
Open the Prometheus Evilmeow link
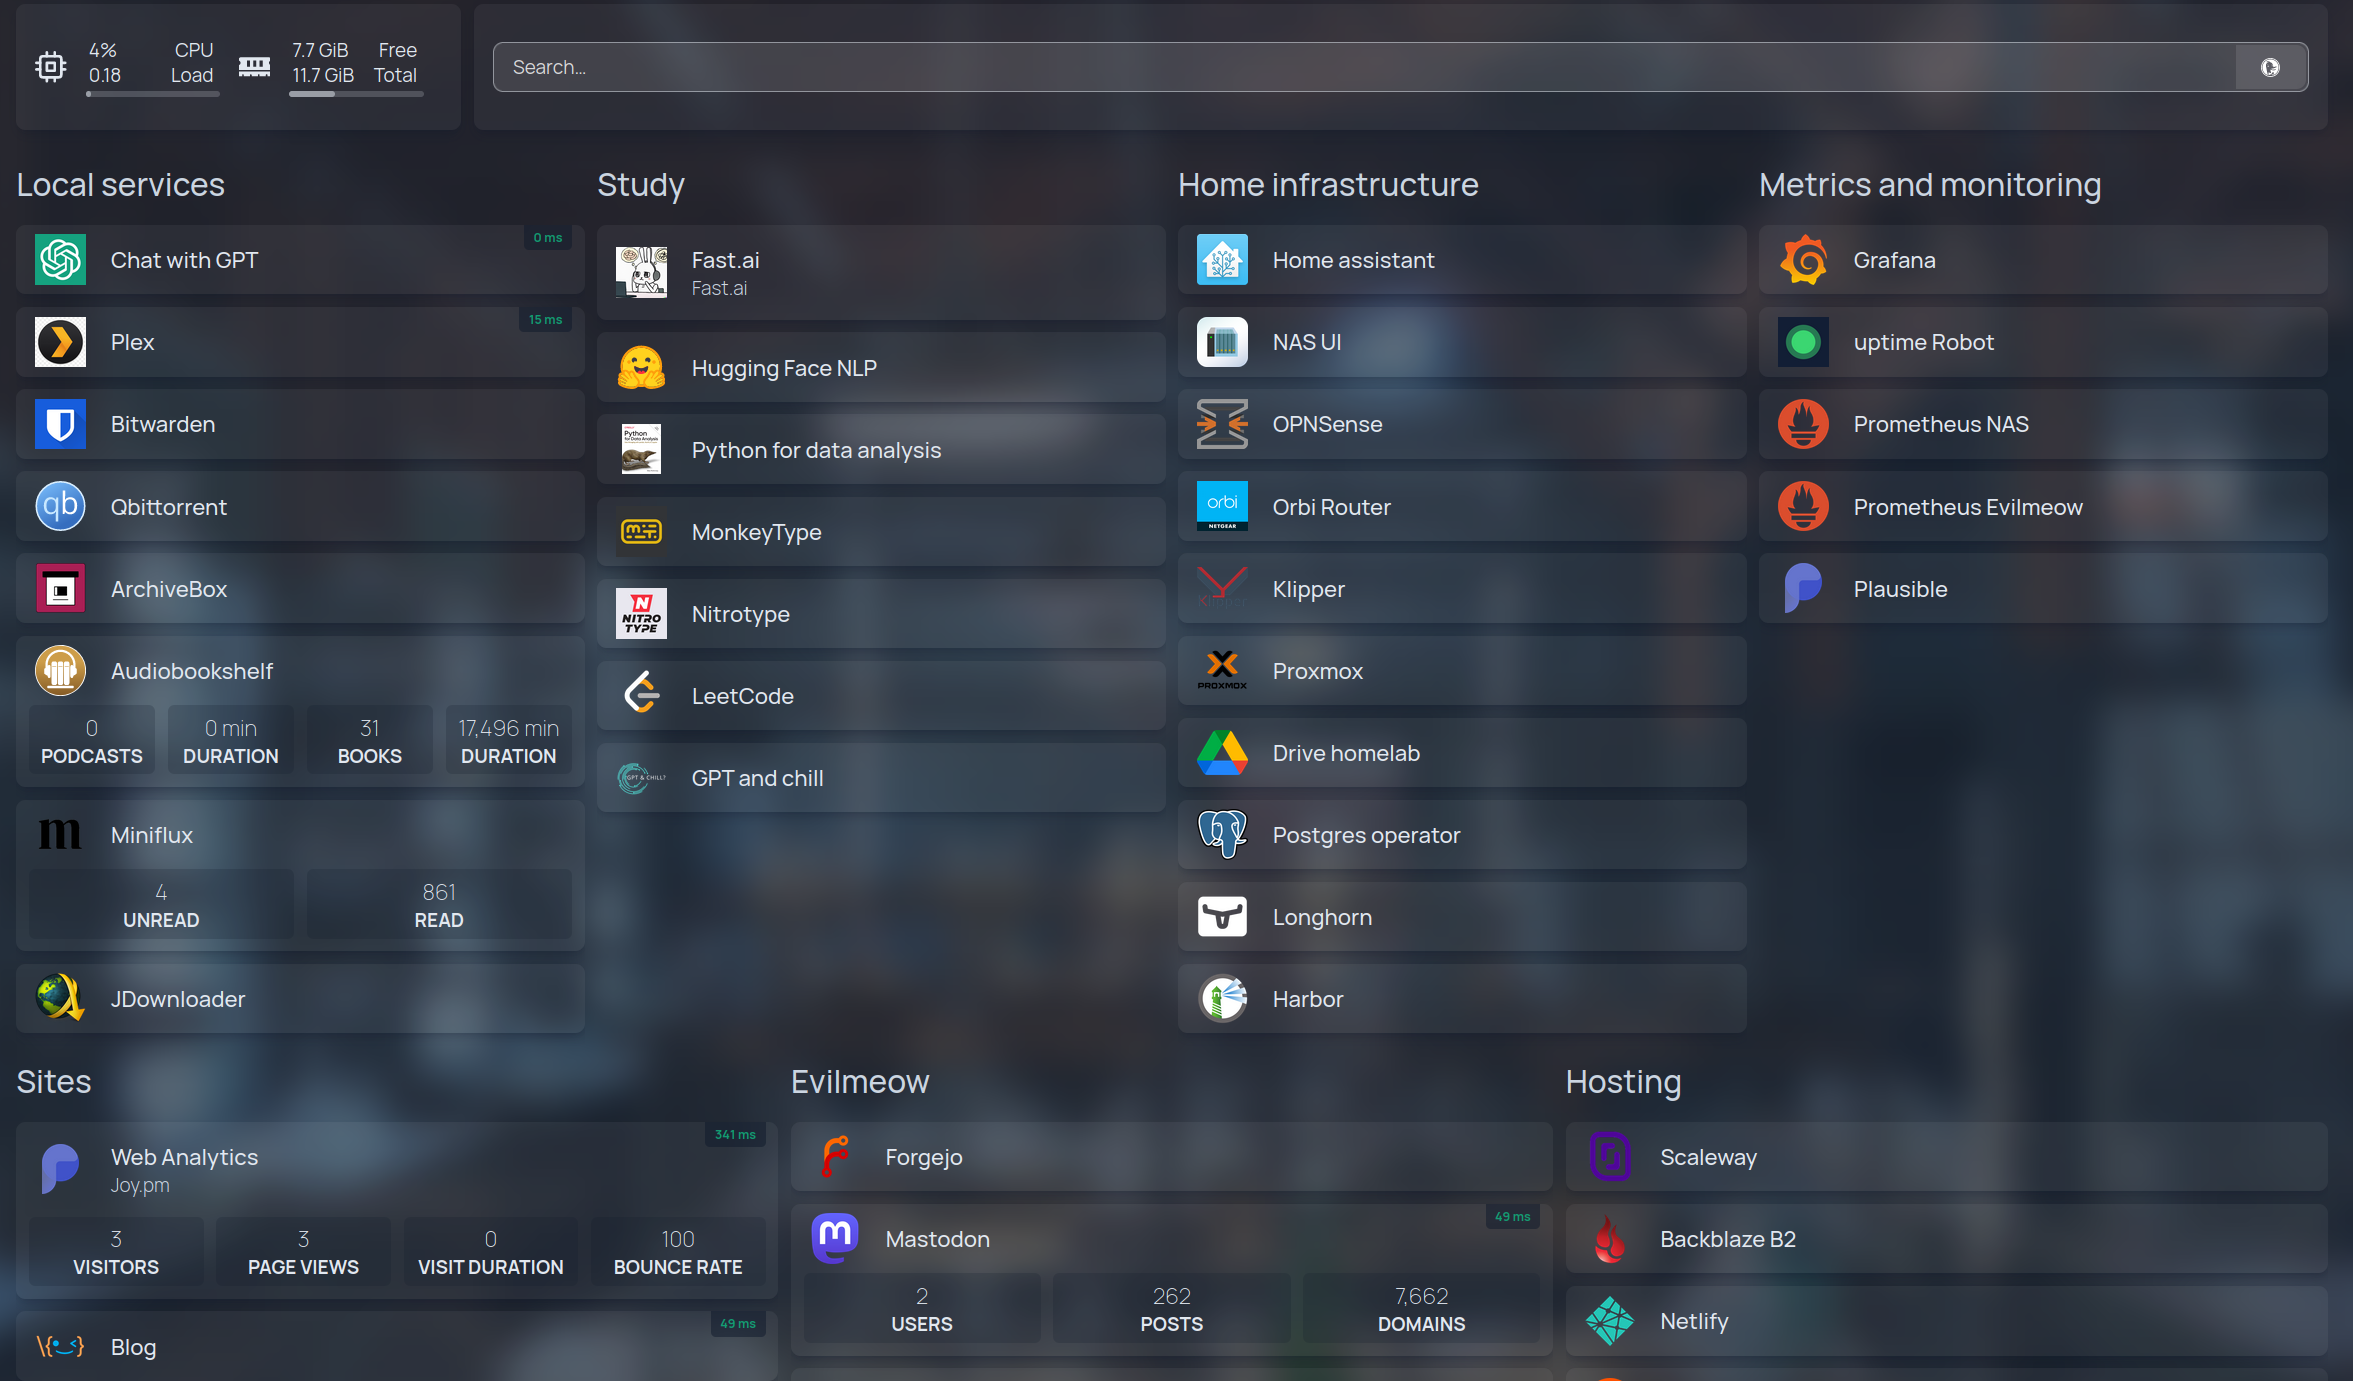[x=1967, y=507]
